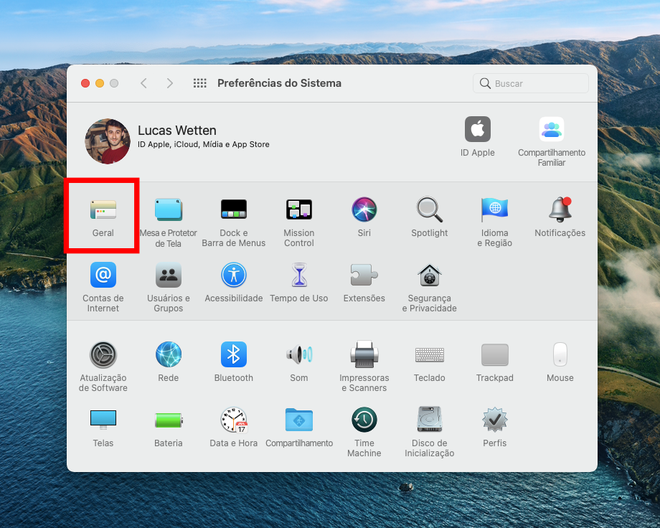660x528 pixels.
Task: Open Rede network preferences
Action: [x=168, y=355]
